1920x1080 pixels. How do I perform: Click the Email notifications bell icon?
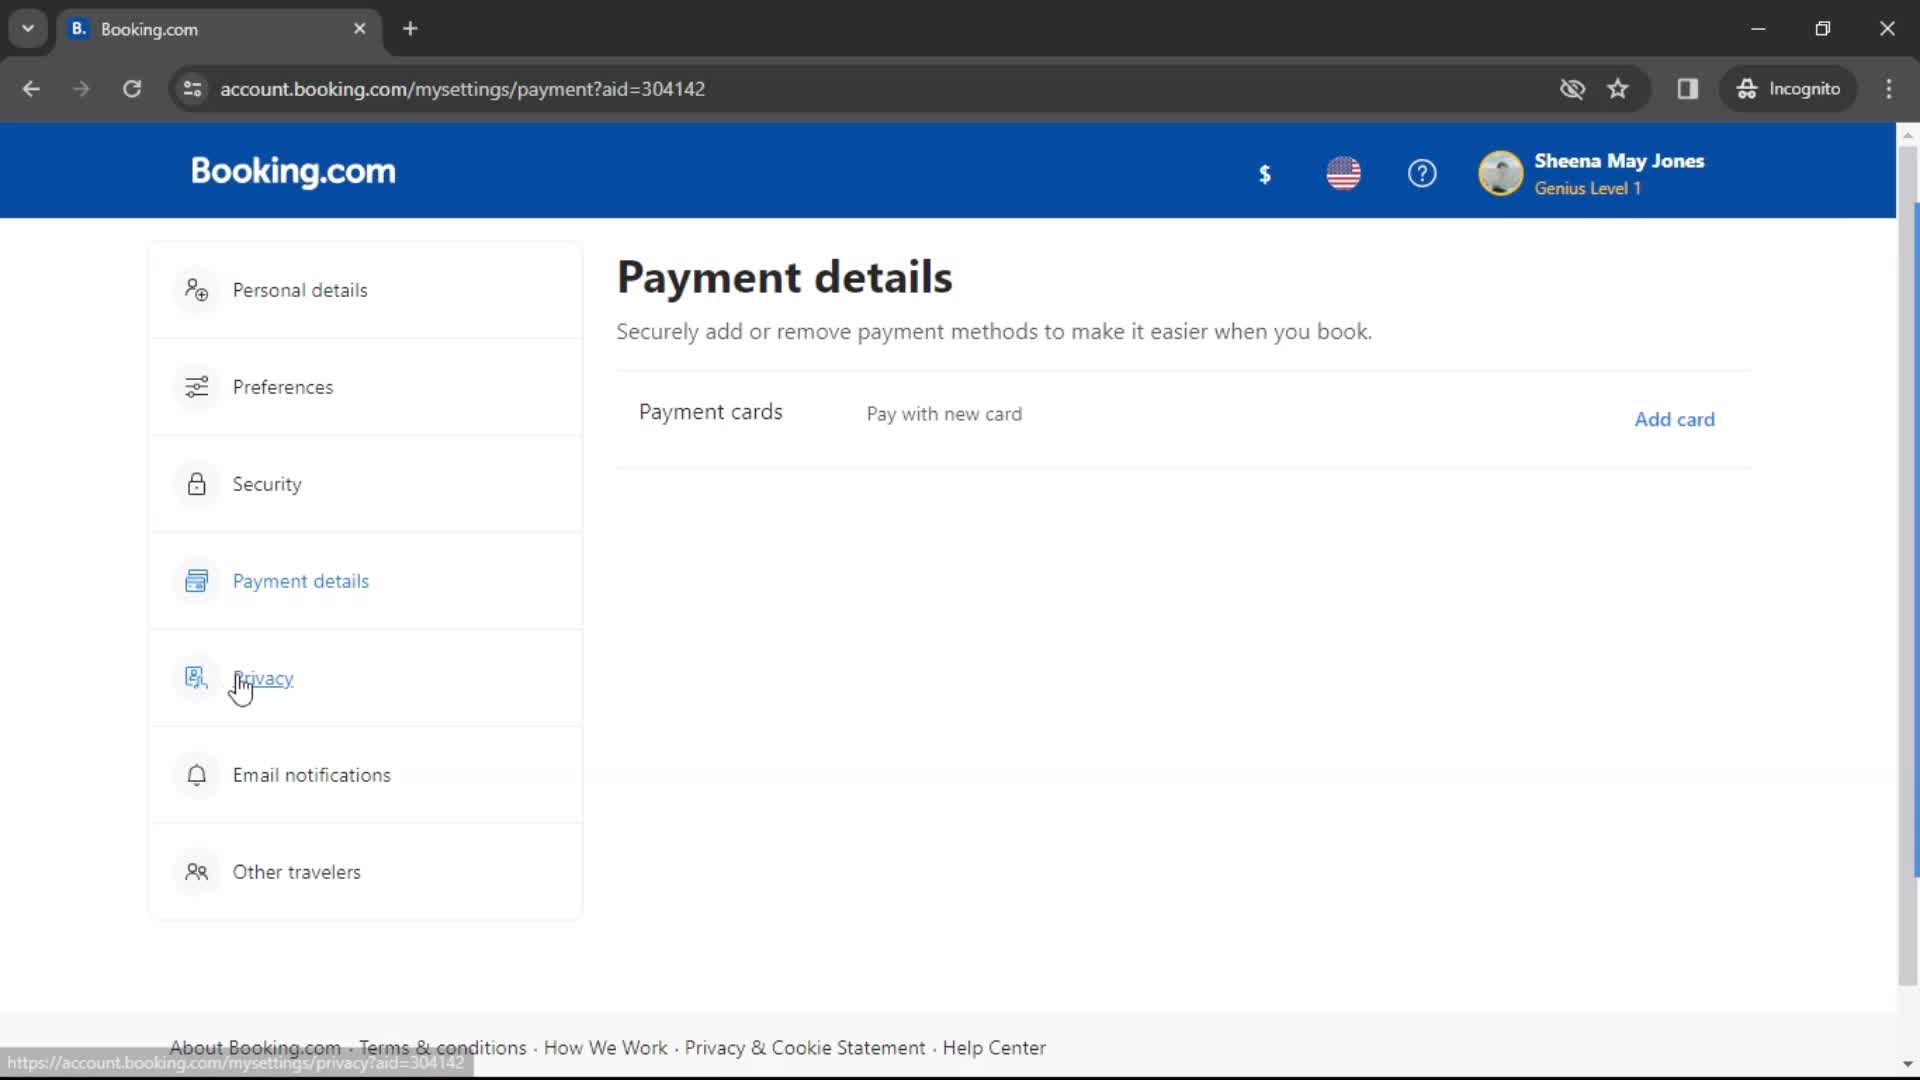197,775
